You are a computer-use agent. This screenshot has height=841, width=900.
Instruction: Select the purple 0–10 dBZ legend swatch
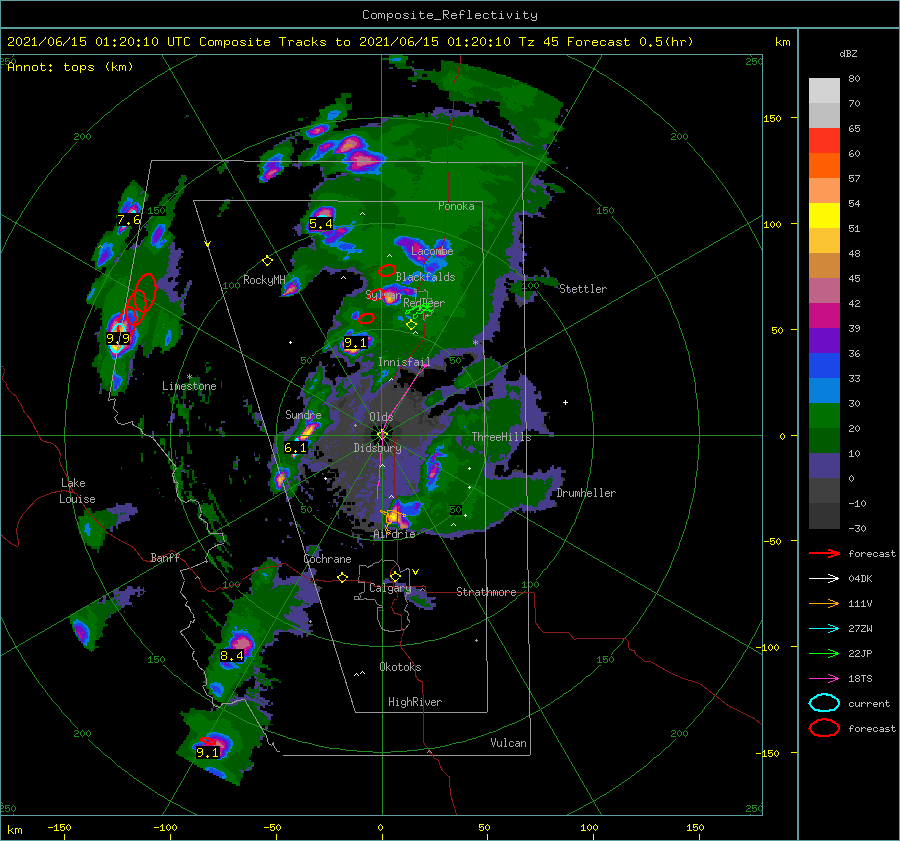pos(824,466)
